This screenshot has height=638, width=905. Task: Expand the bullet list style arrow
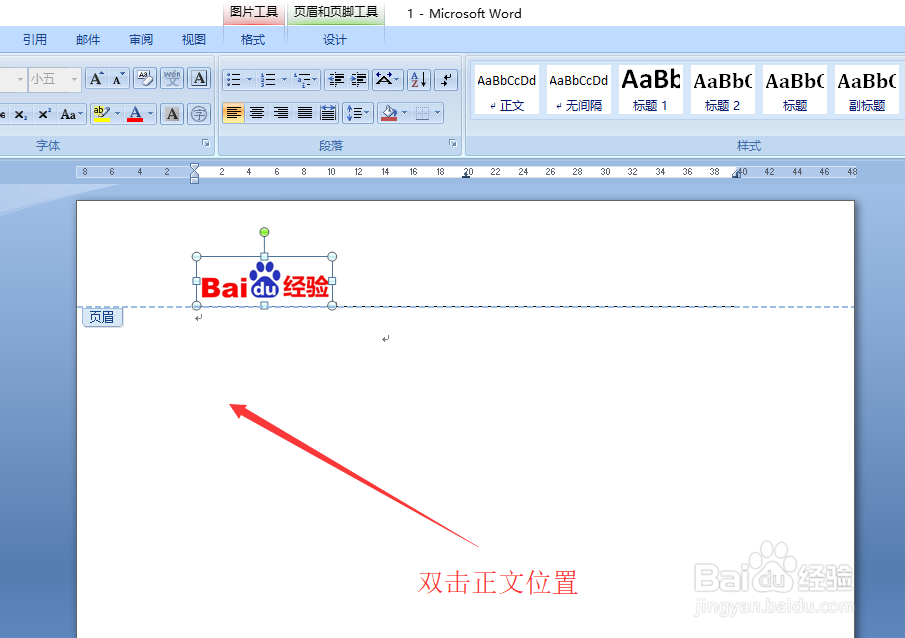249,80
